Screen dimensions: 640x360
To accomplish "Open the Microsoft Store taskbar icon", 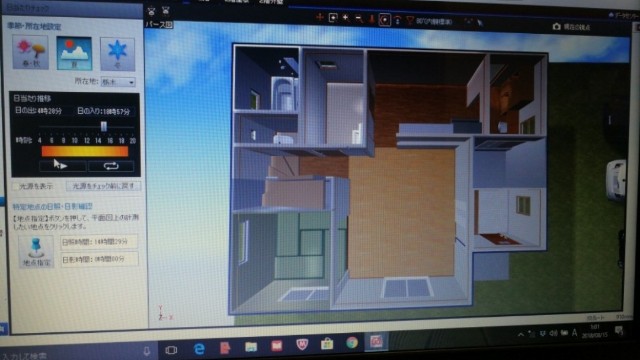I will point(327,344).
